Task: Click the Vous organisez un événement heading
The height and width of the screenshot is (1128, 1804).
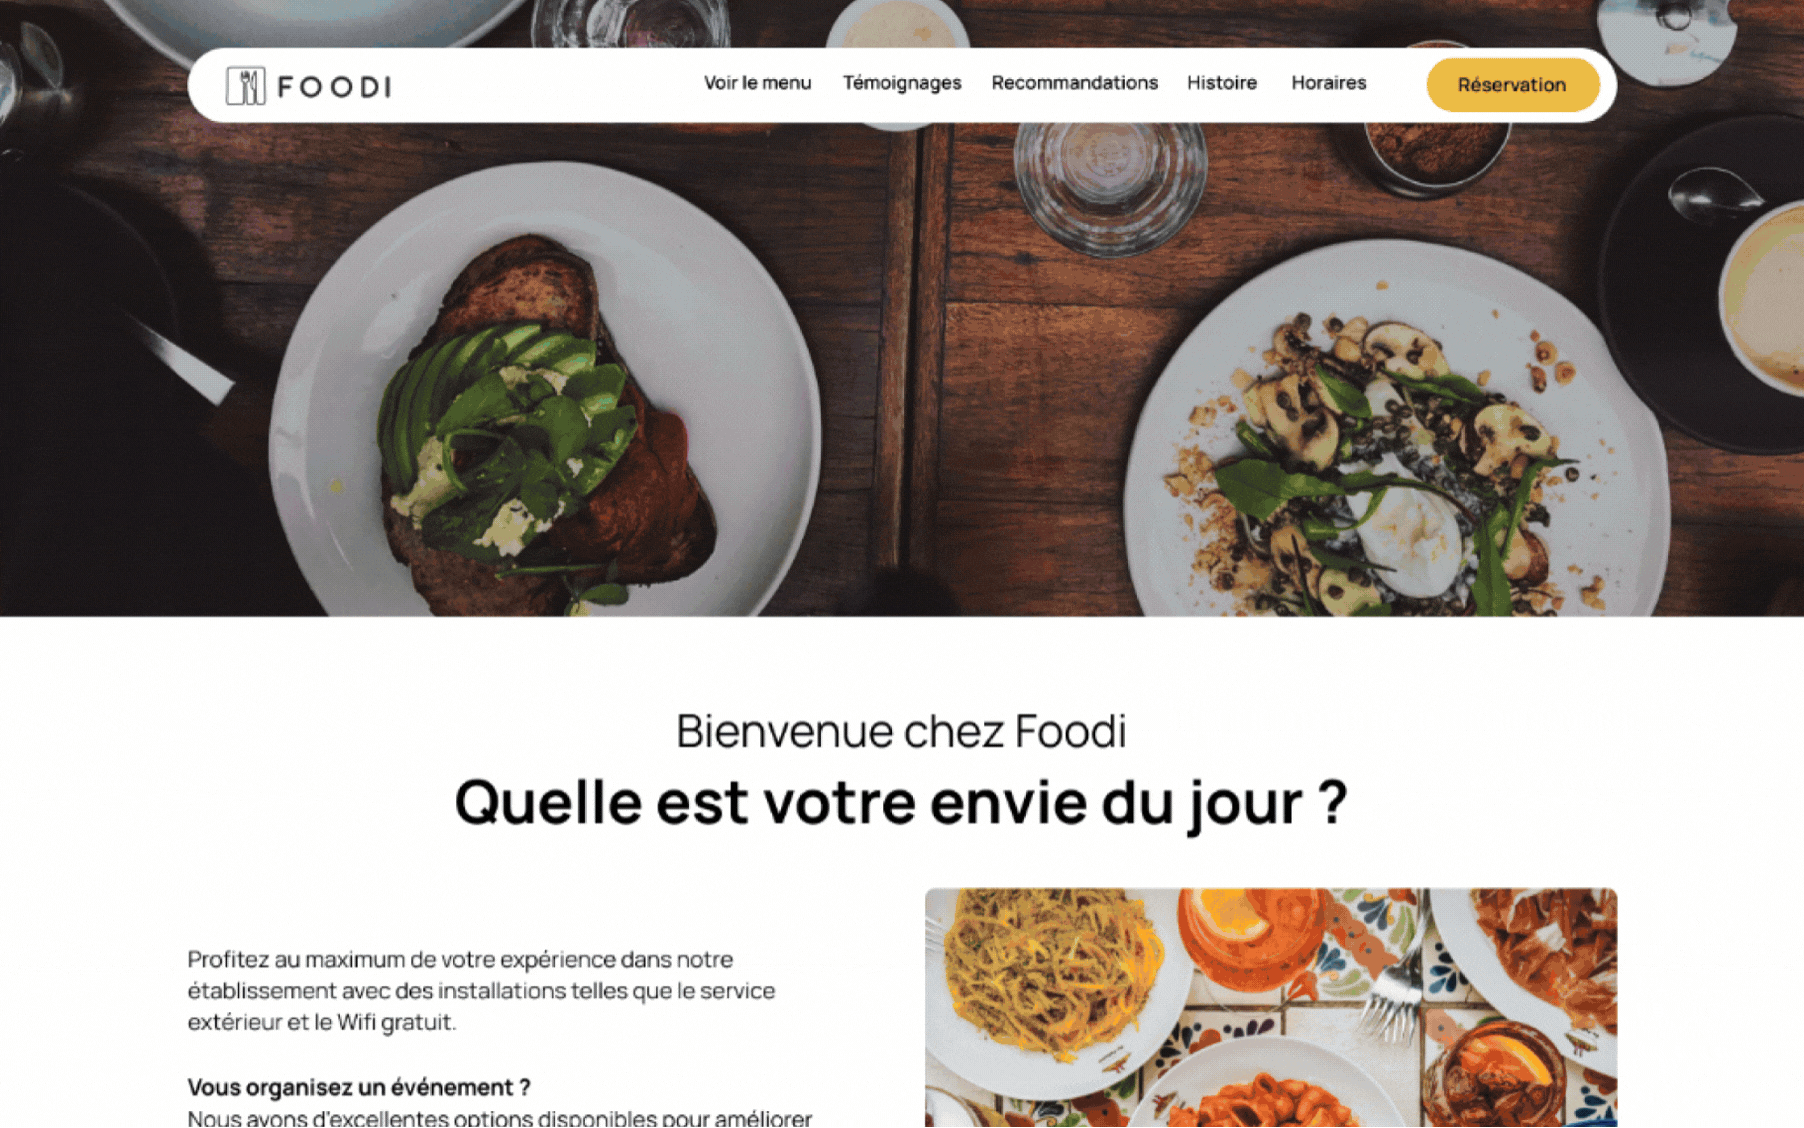Action: 359,1087
